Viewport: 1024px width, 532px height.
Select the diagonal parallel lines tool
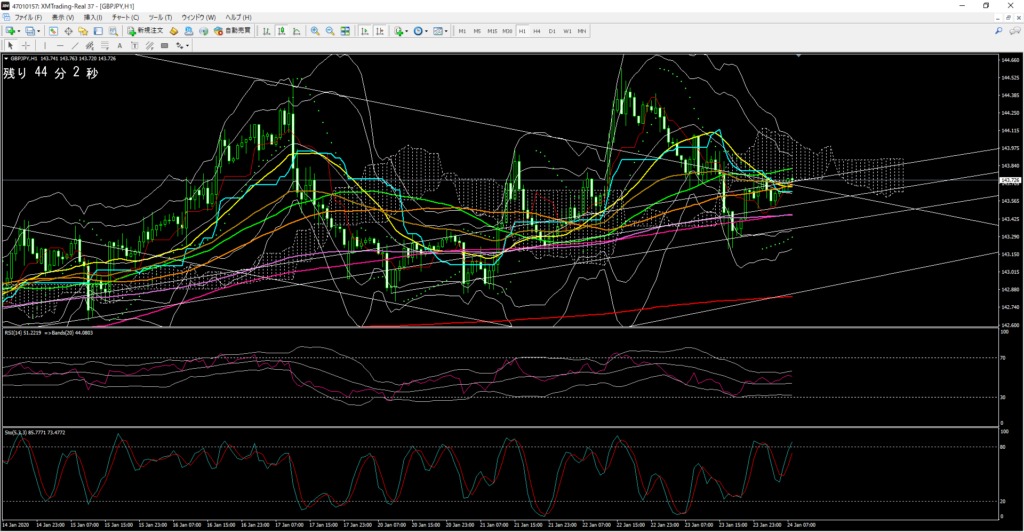point(150,46)
